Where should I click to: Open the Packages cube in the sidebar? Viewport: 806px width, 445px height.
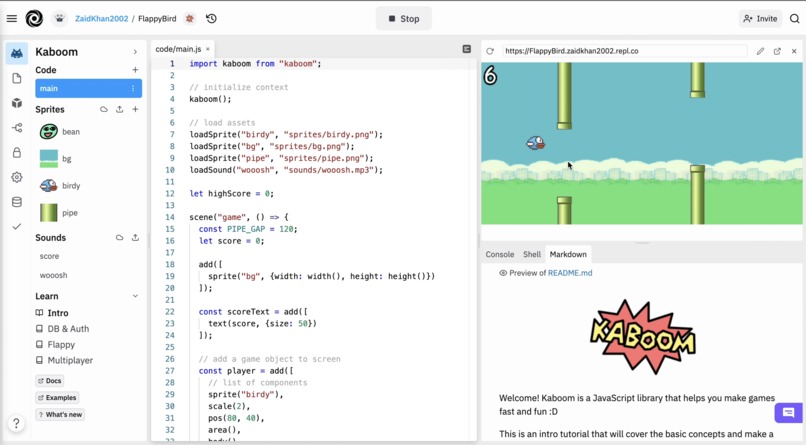tap(16, 103)
